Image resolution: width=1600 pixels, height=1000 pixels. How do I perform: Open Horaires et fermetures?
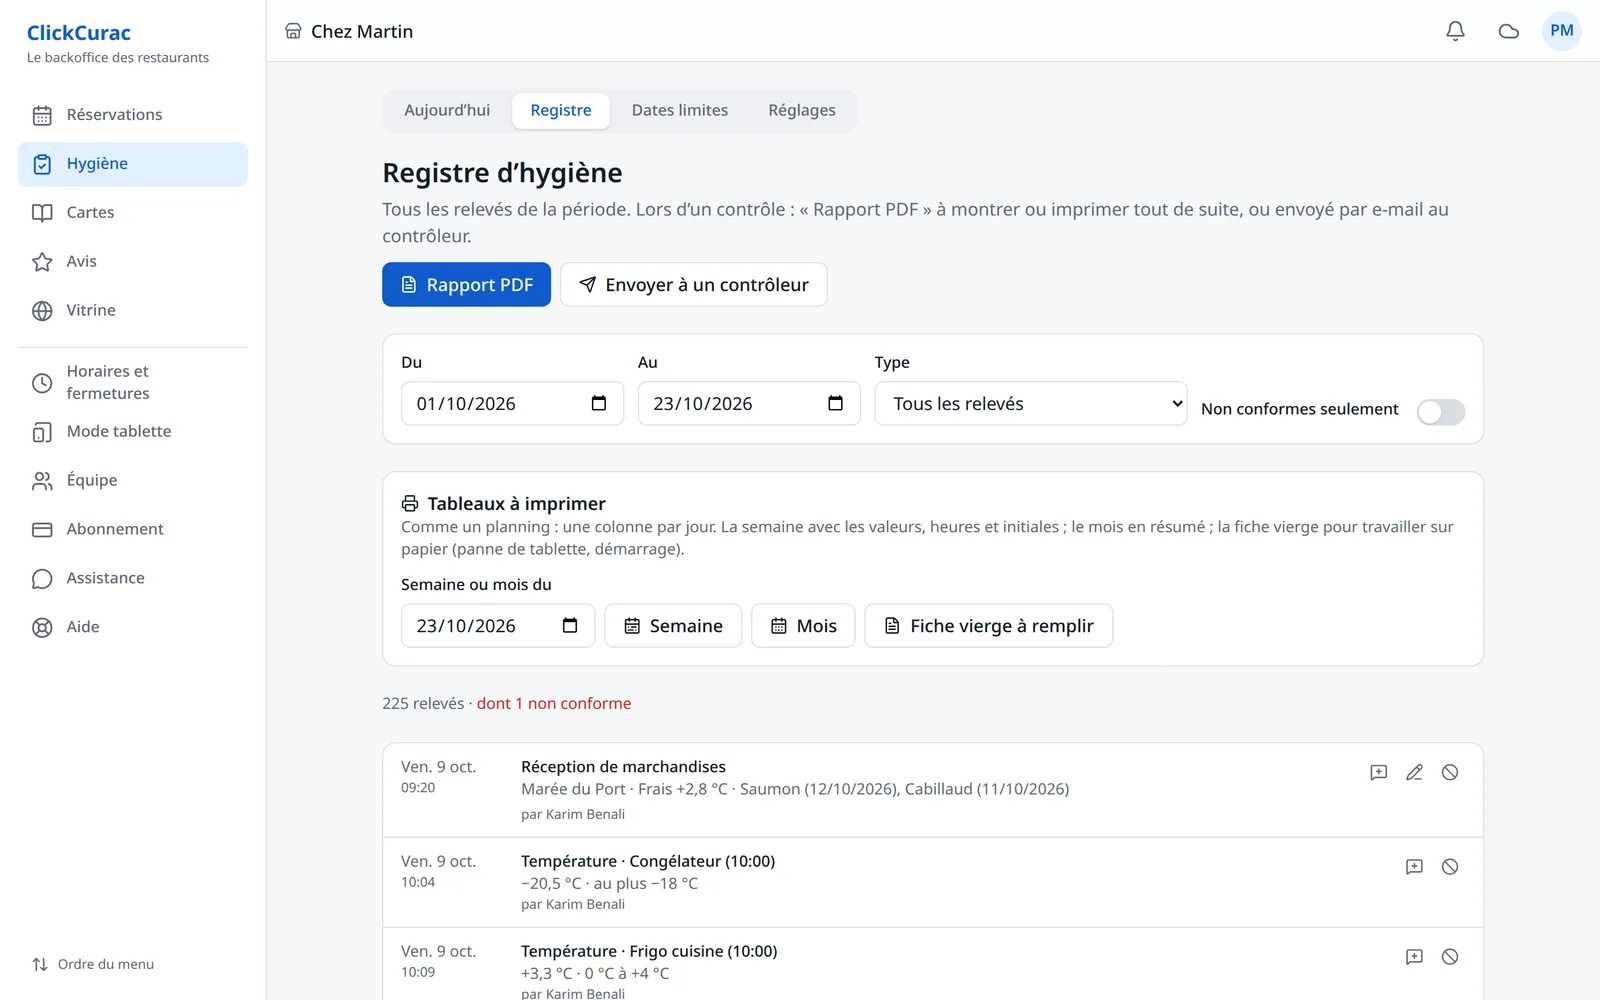pos(133,382)
